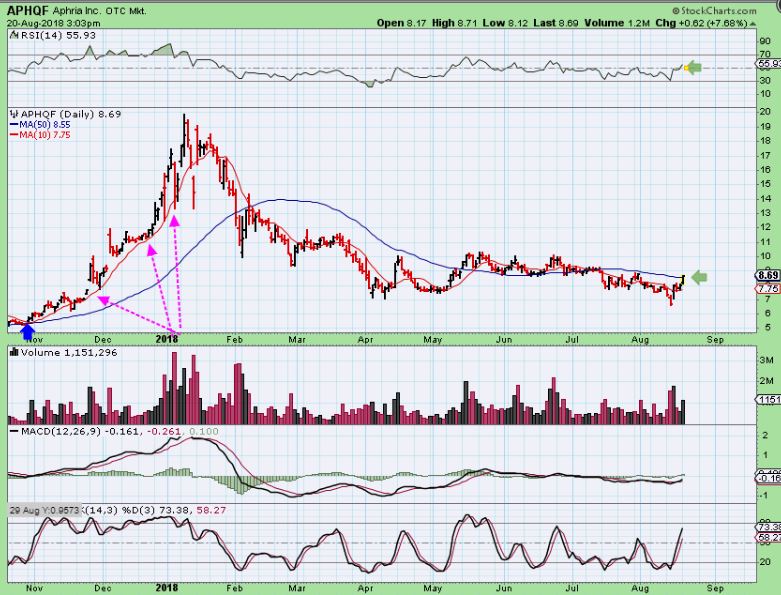Click the 29 Aug Y:0.9573 tooltip
781x595 pixels.
[44, 510]
